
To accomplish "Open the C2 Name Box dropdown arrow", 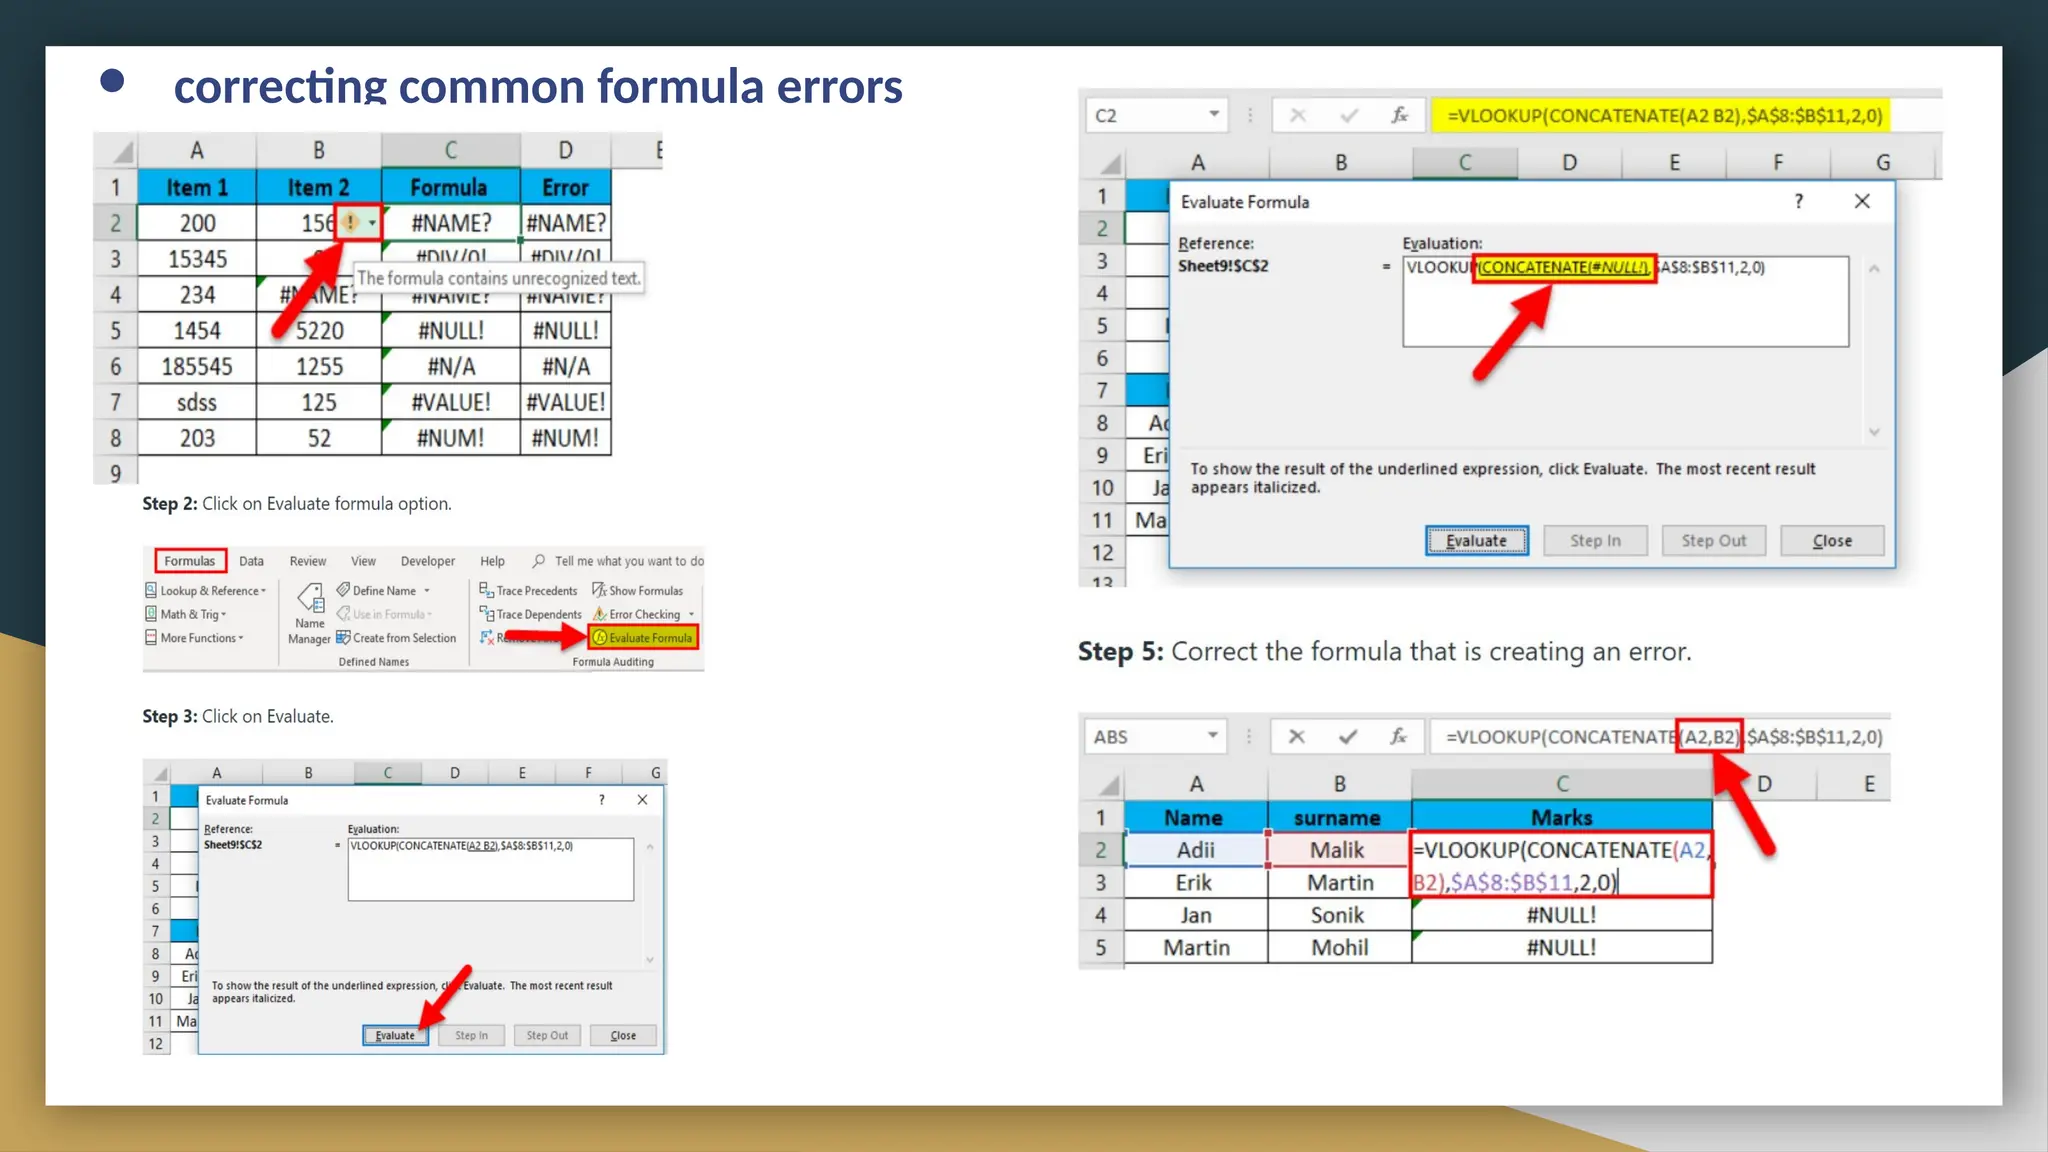I will pos(1214,114).
